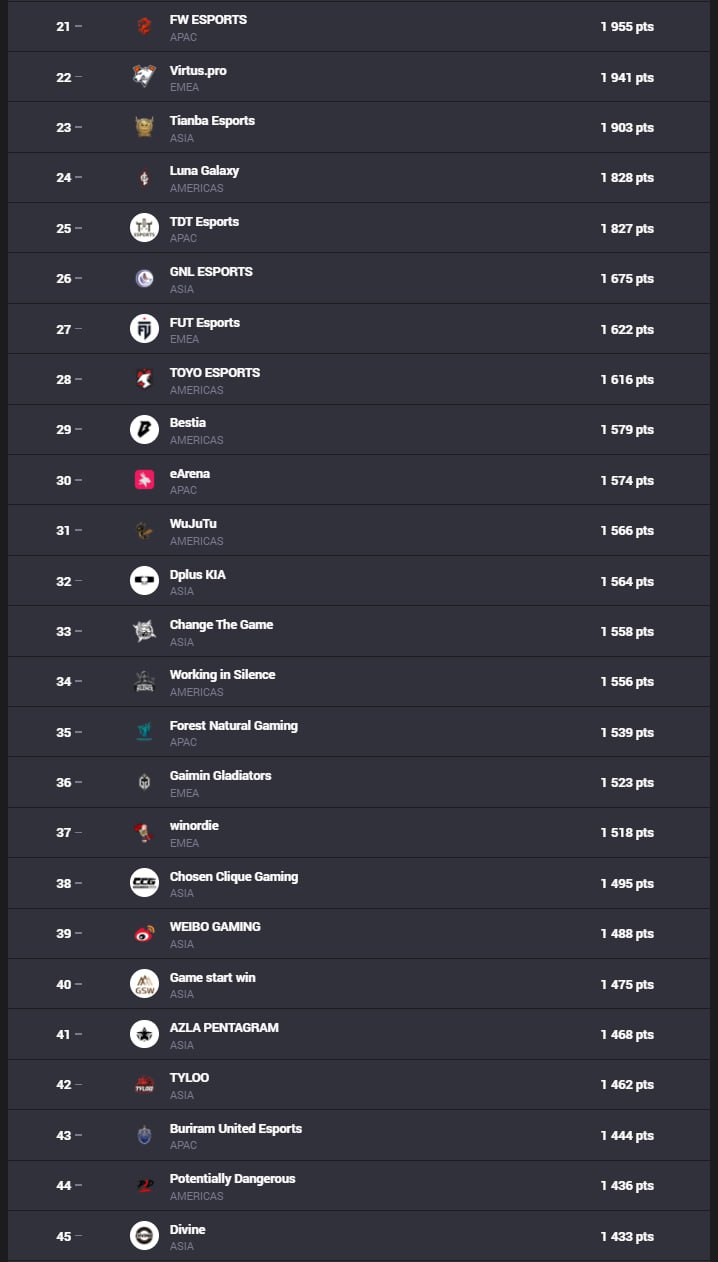Image resolution: width=718 pixels, height=1262 pixels.
Task: Click the FUT Esports logo icon
Action: [144, 329]
